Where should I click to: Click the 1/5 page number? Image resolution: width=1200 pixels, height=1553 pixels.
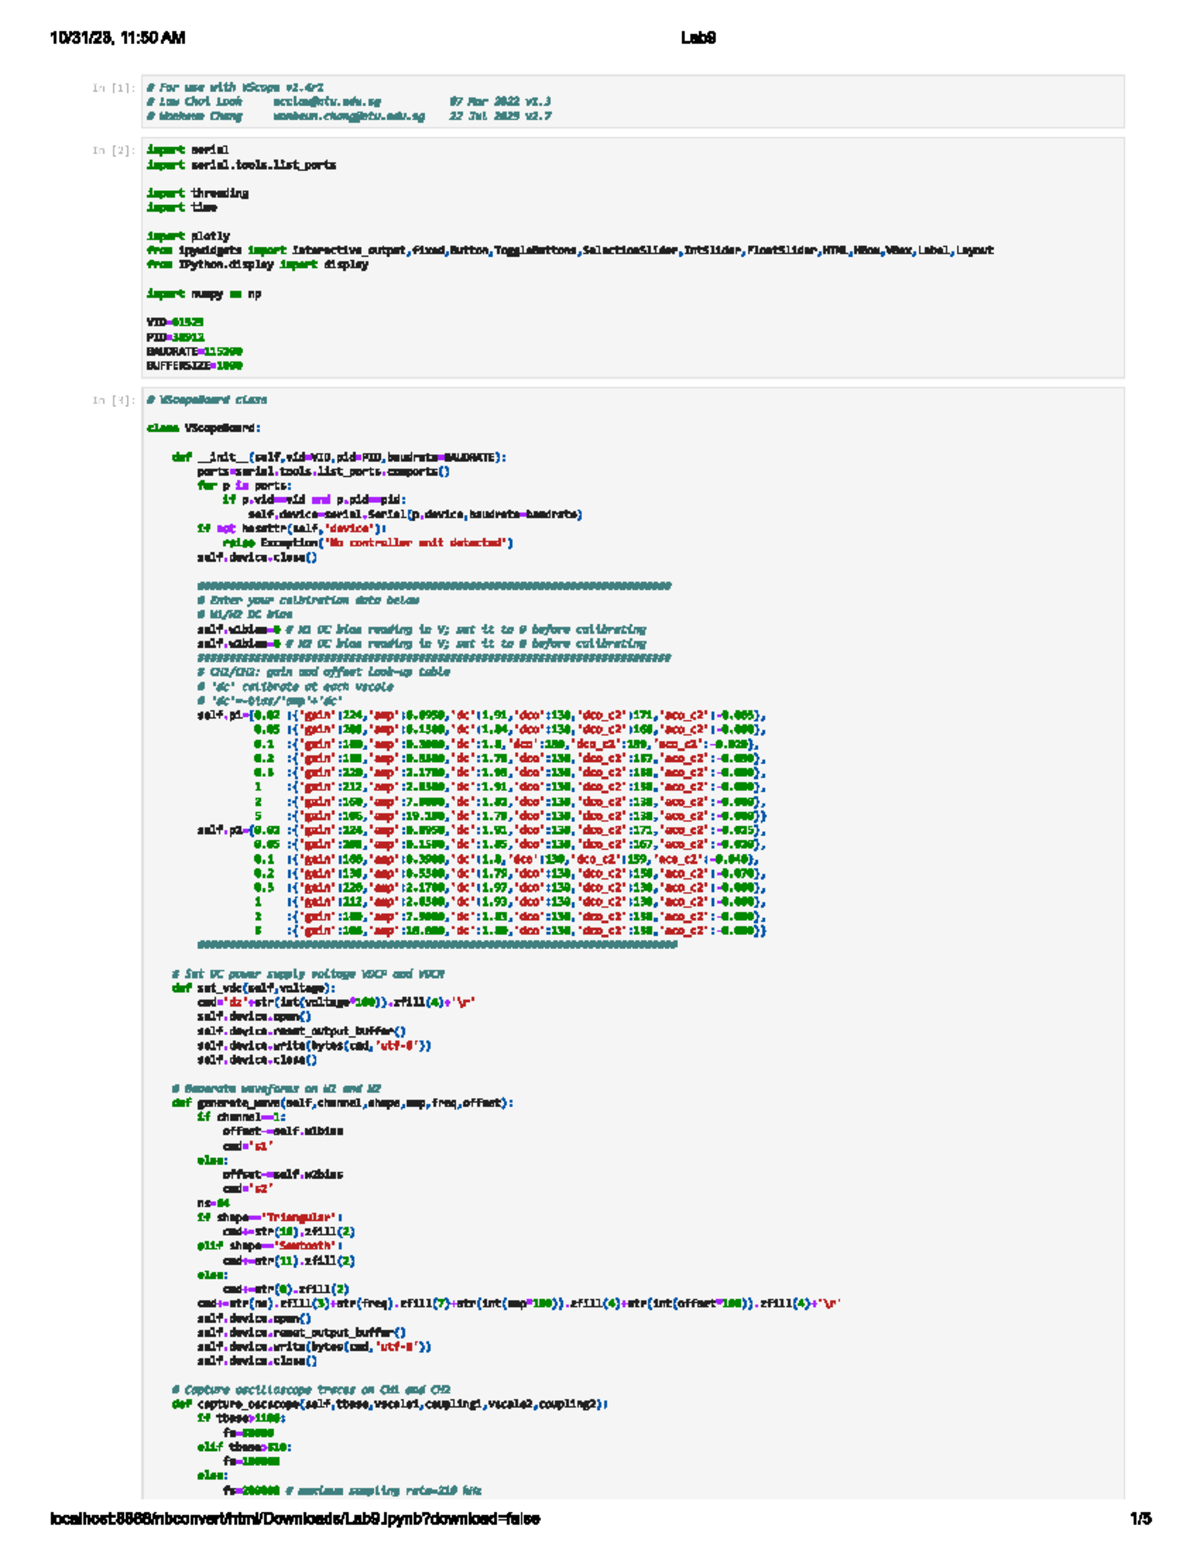coord(1140,1519)
